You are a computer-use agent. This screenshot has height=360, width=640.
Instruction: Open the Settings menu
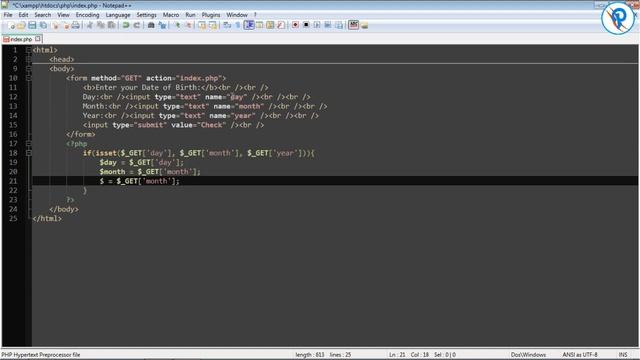(147, 15)
